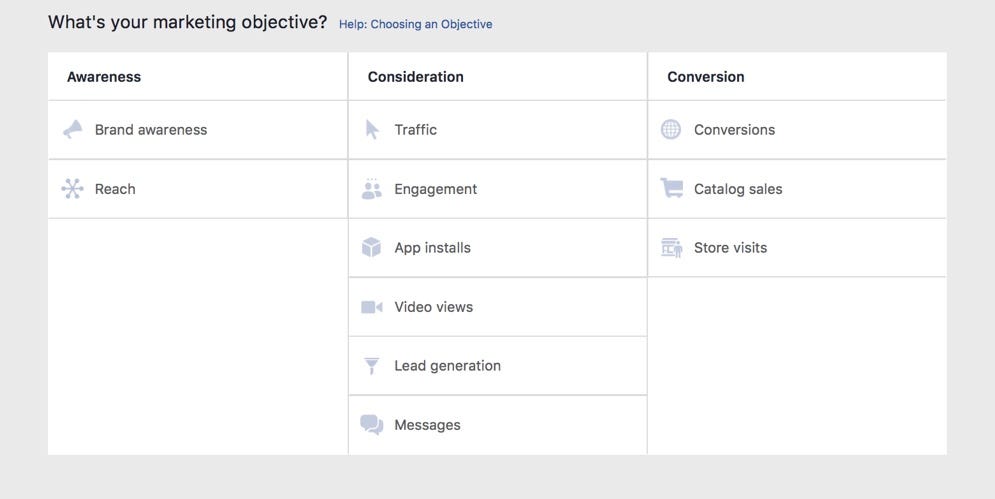Choose the Traffic objective label
Image resolution: width=995 pixels, height=499 pixels.
[415, 130]
